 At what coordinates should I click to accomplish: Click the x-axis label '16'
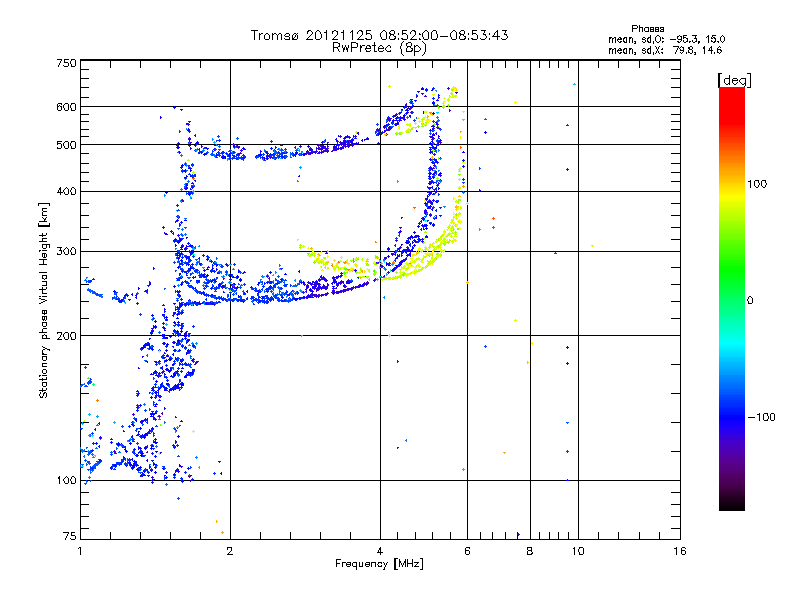[x=680, y=551]
